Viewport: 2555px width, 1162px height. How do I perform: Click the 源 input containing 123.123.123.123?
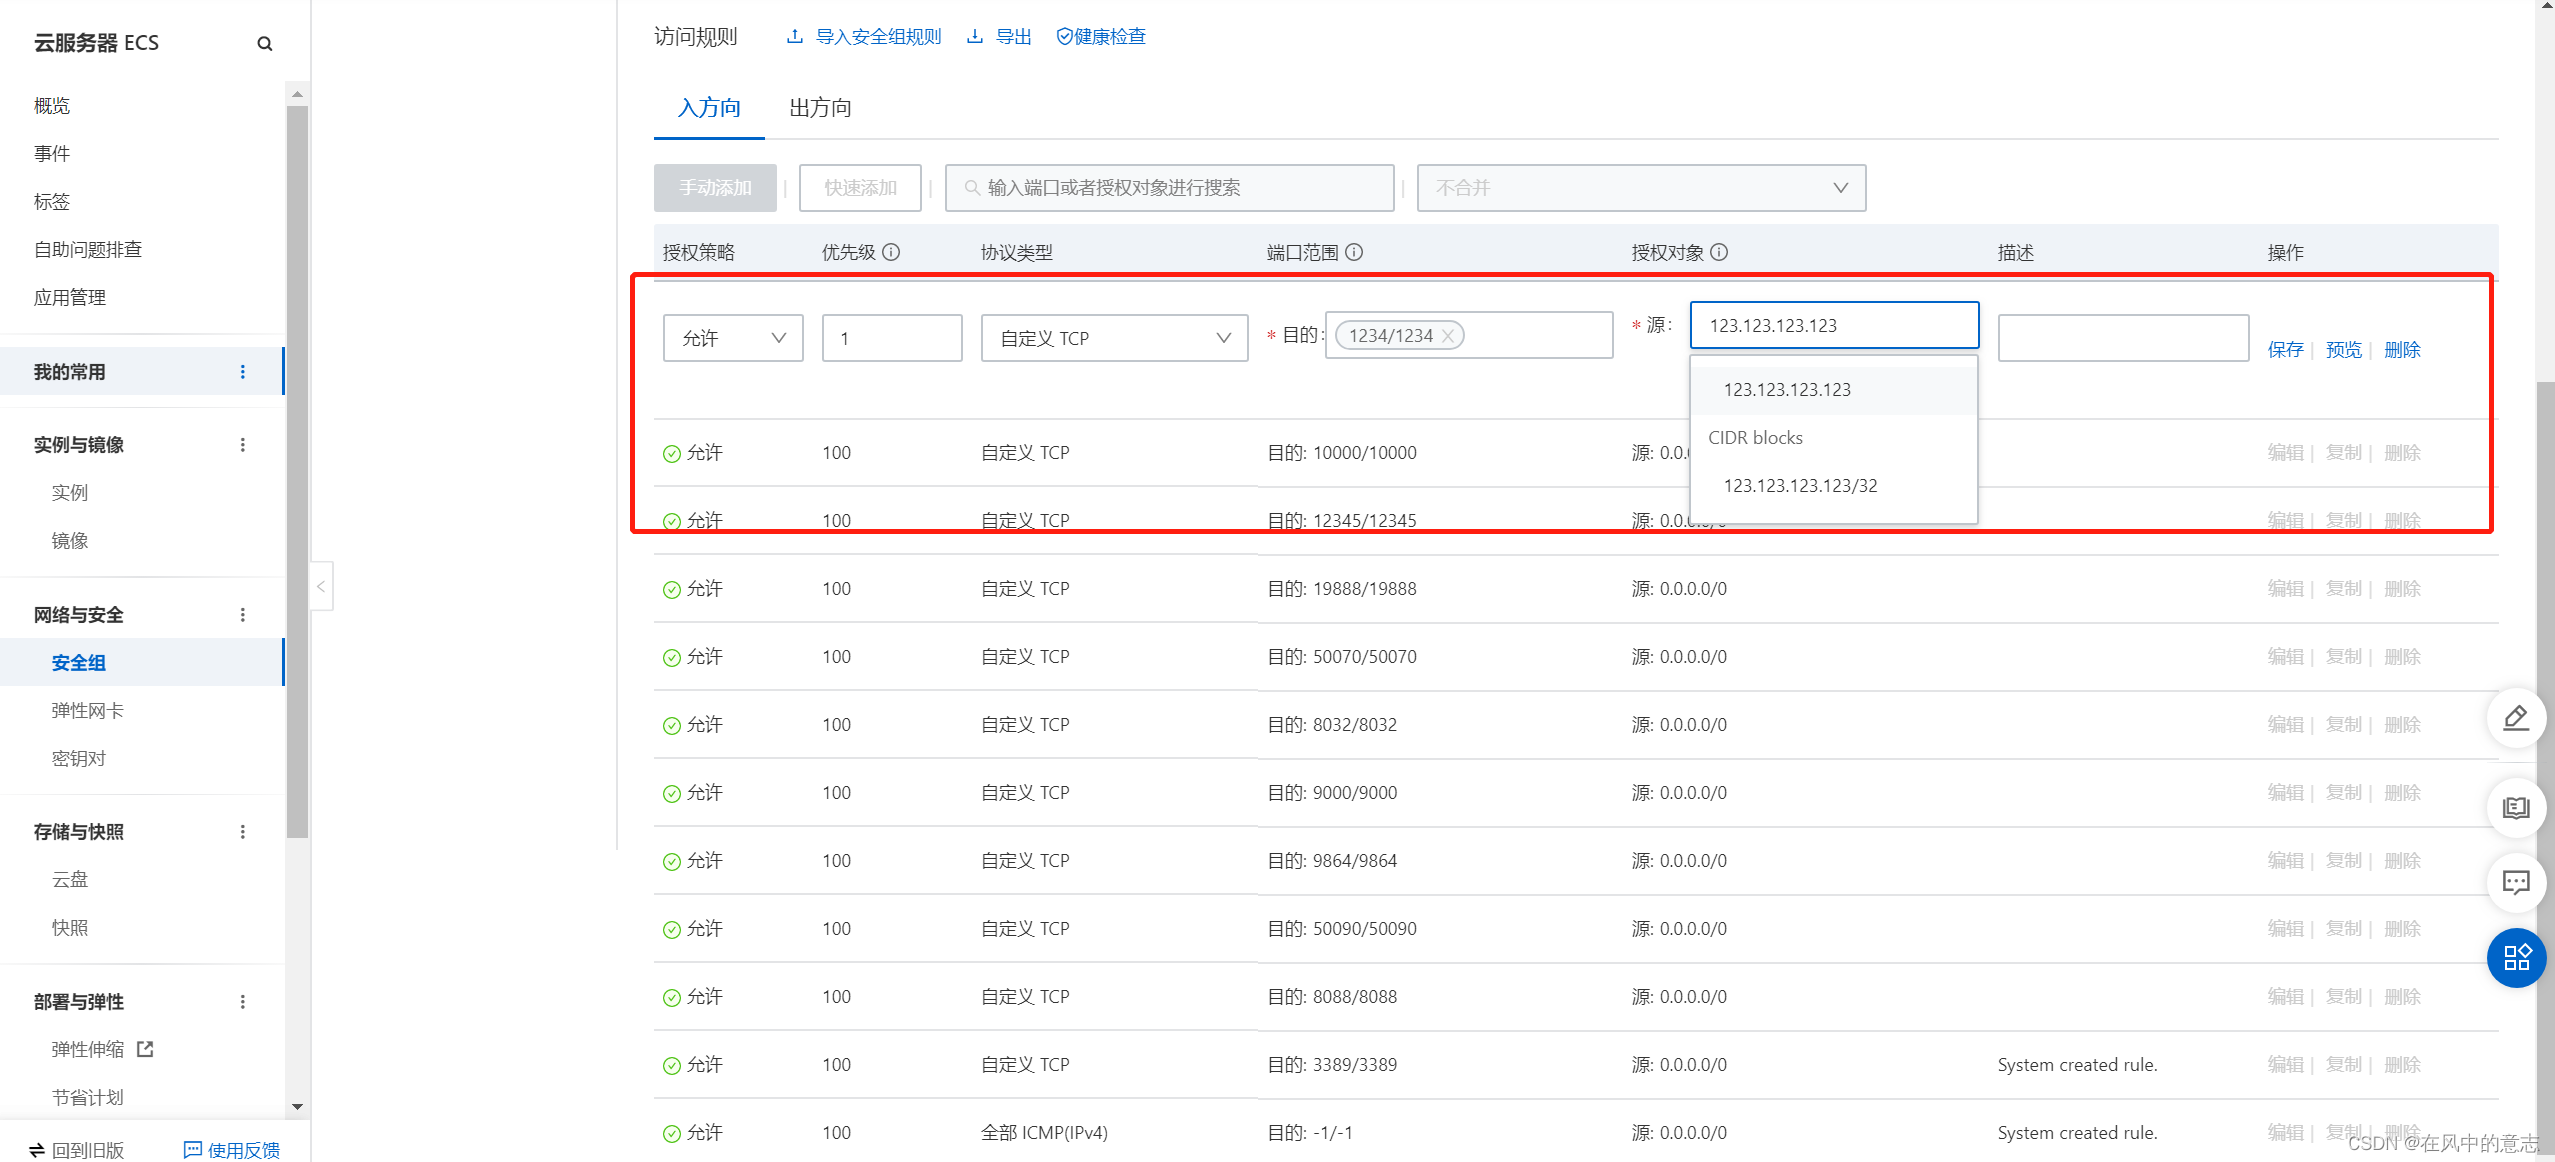click(x=1834, y=325)
